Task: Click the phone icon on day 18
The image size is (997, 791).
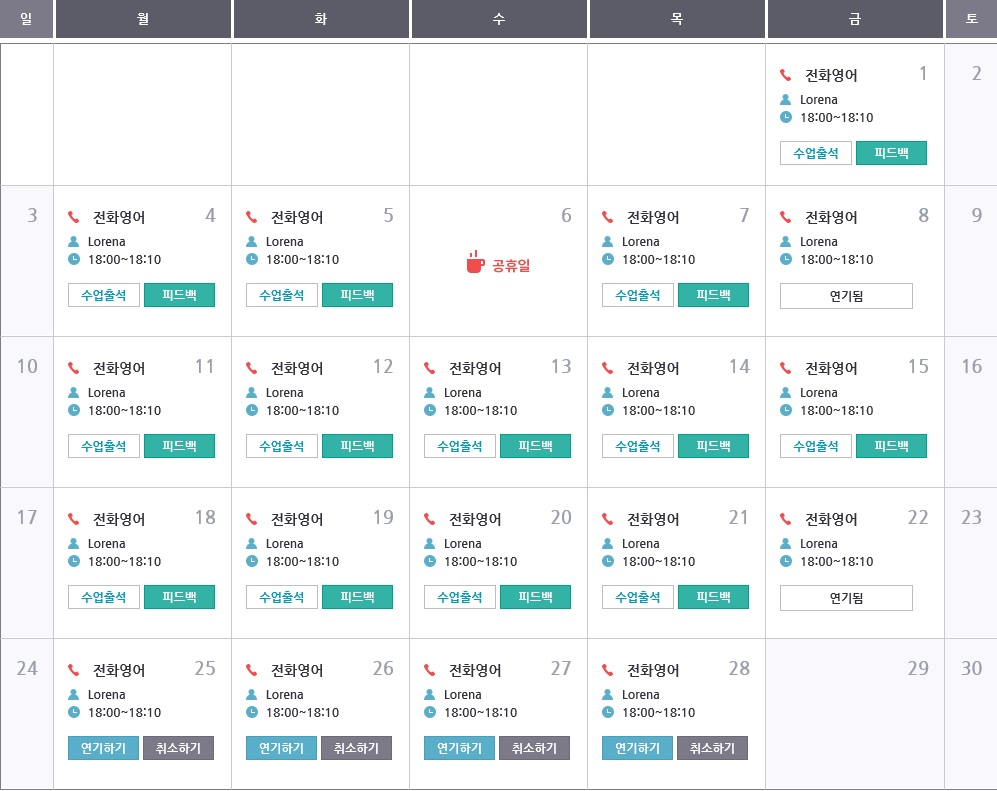Action: click(x=73, y=519)
